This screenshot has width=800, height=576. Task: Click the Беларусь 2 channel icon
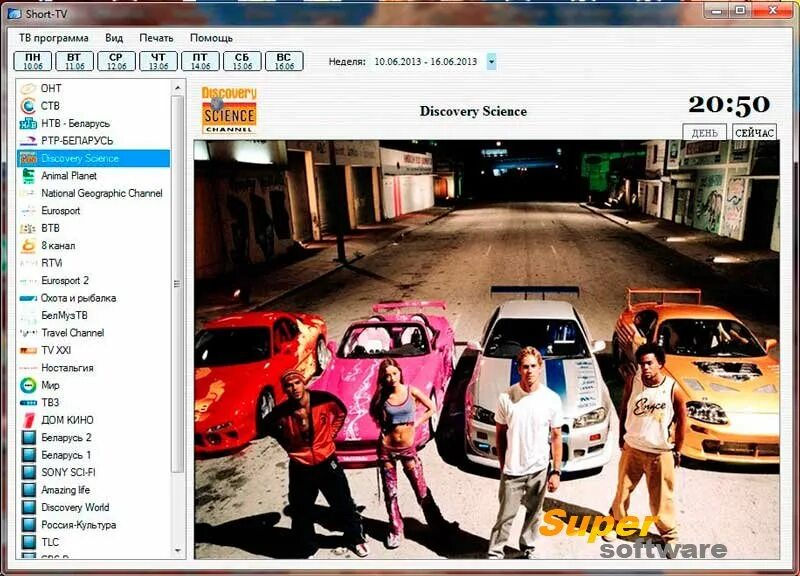coord(29,437)
